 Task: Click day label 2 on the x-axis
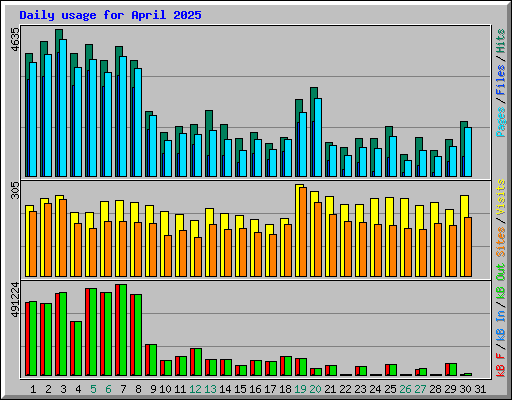click(48, 389)
